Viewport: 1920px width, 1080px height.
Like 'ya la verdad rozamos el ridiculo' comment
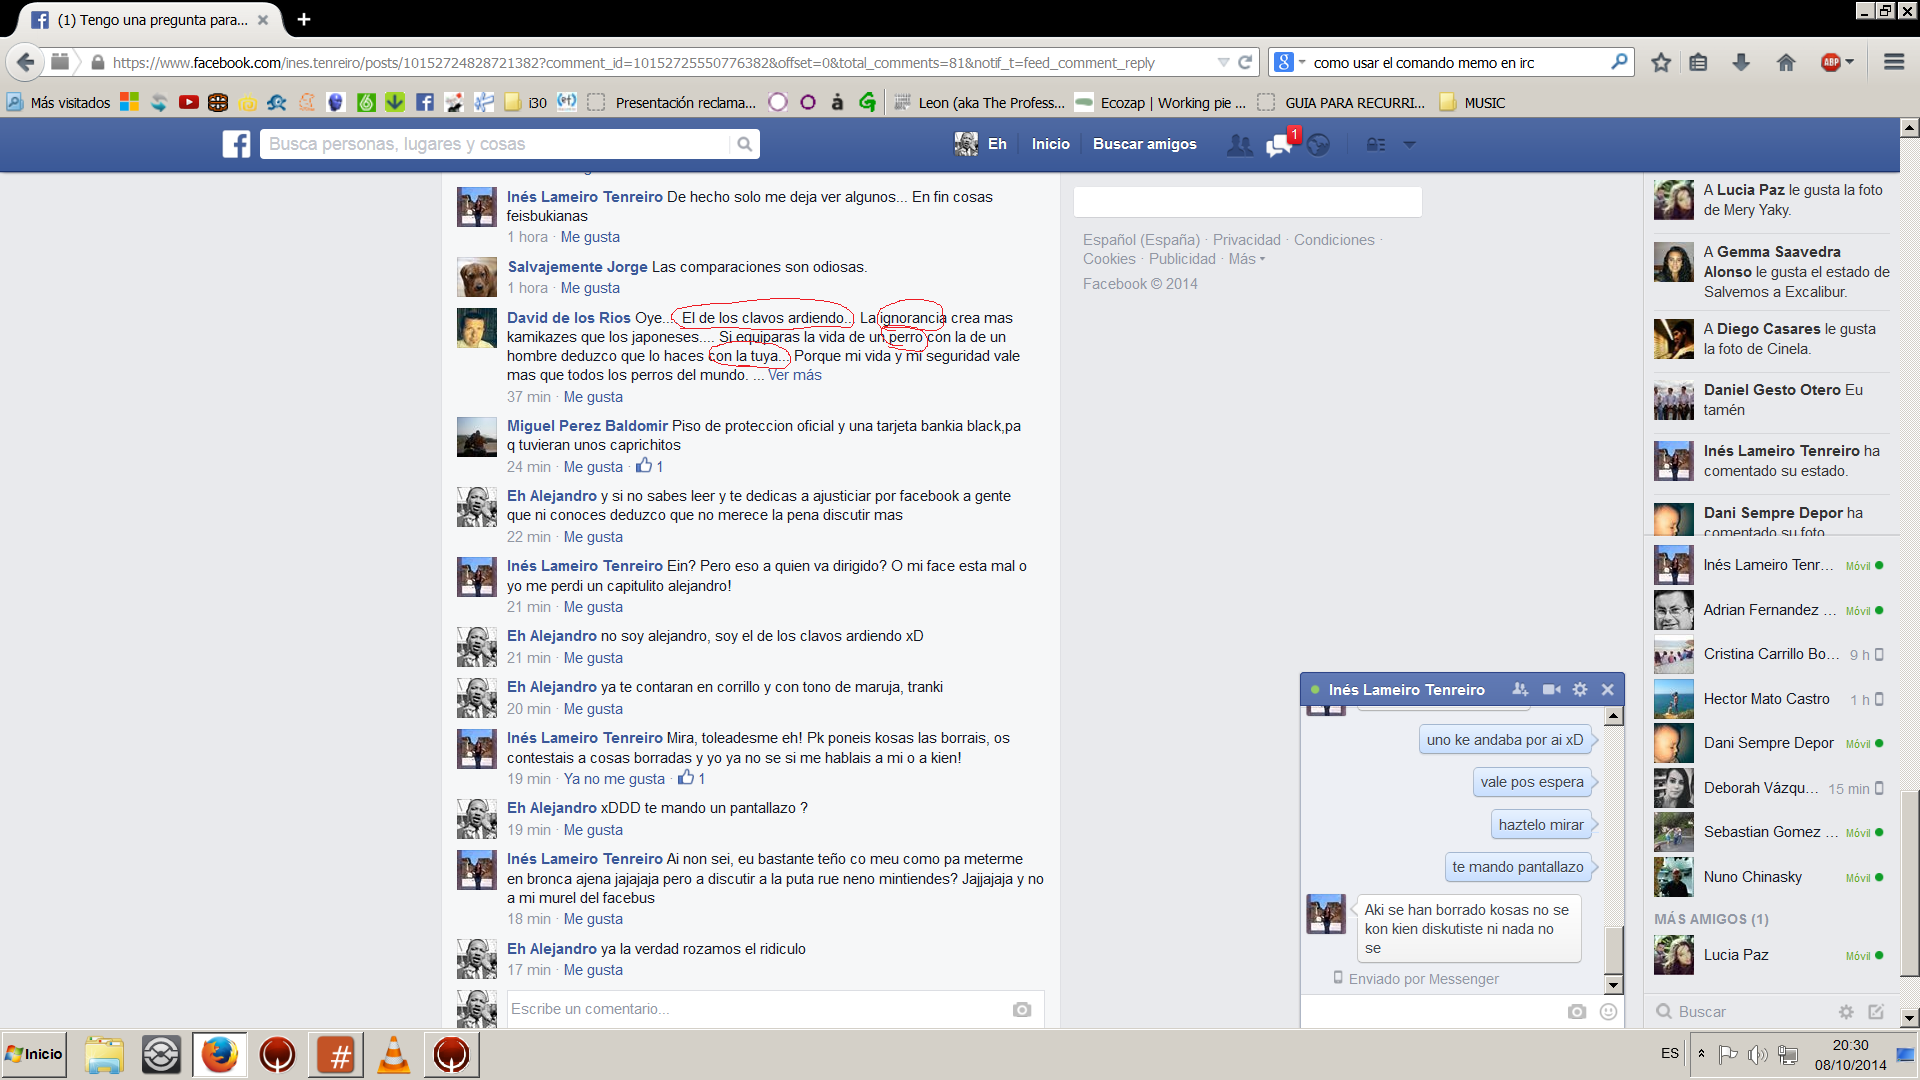[x=593, y=970]
